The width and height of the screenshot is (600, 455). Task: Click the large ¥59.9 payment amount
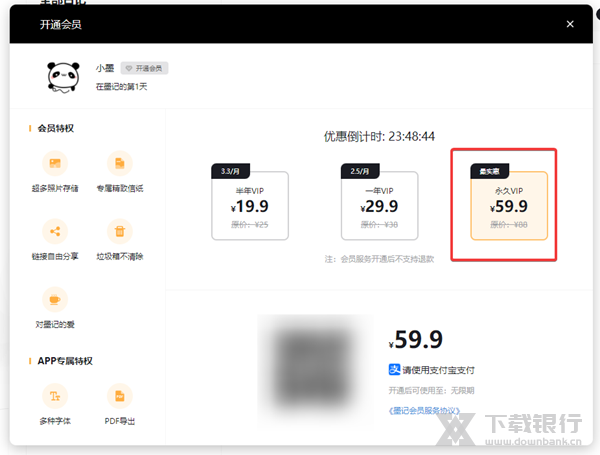pyautogui.click(x=416, y=339)
